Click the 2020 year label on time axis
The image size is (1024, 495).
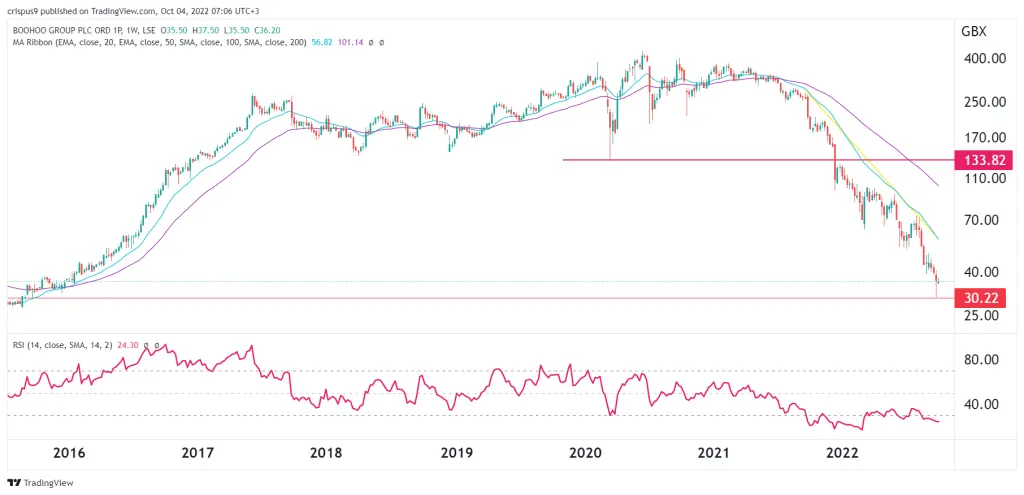tap(584, 453)
